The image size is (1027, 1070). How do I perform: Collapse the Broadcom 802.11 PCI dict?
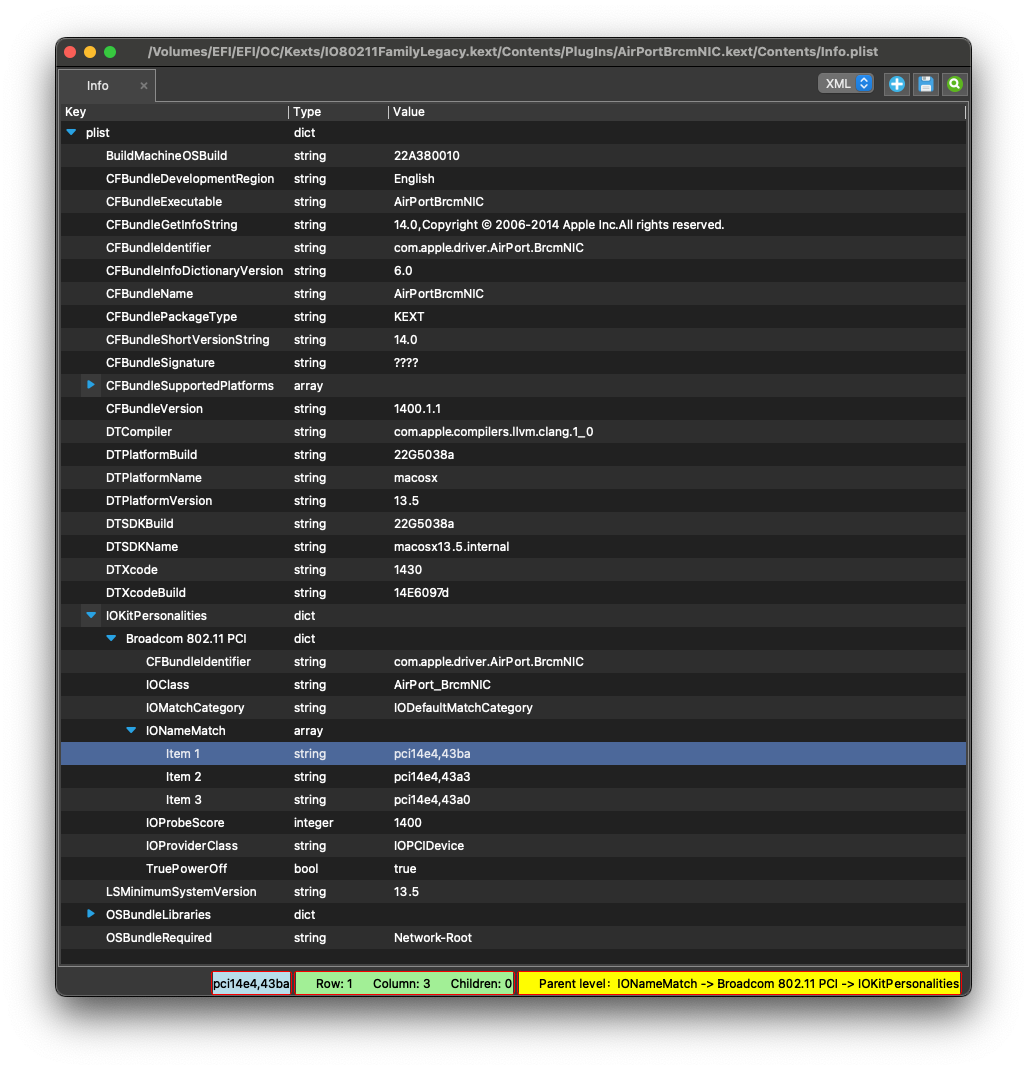coord(111,638)
